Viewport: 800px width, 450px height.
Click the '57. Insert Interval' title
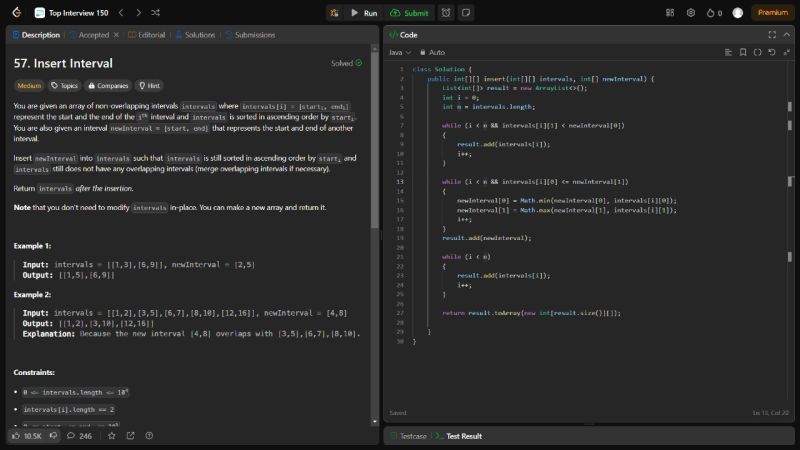point(63,63)
